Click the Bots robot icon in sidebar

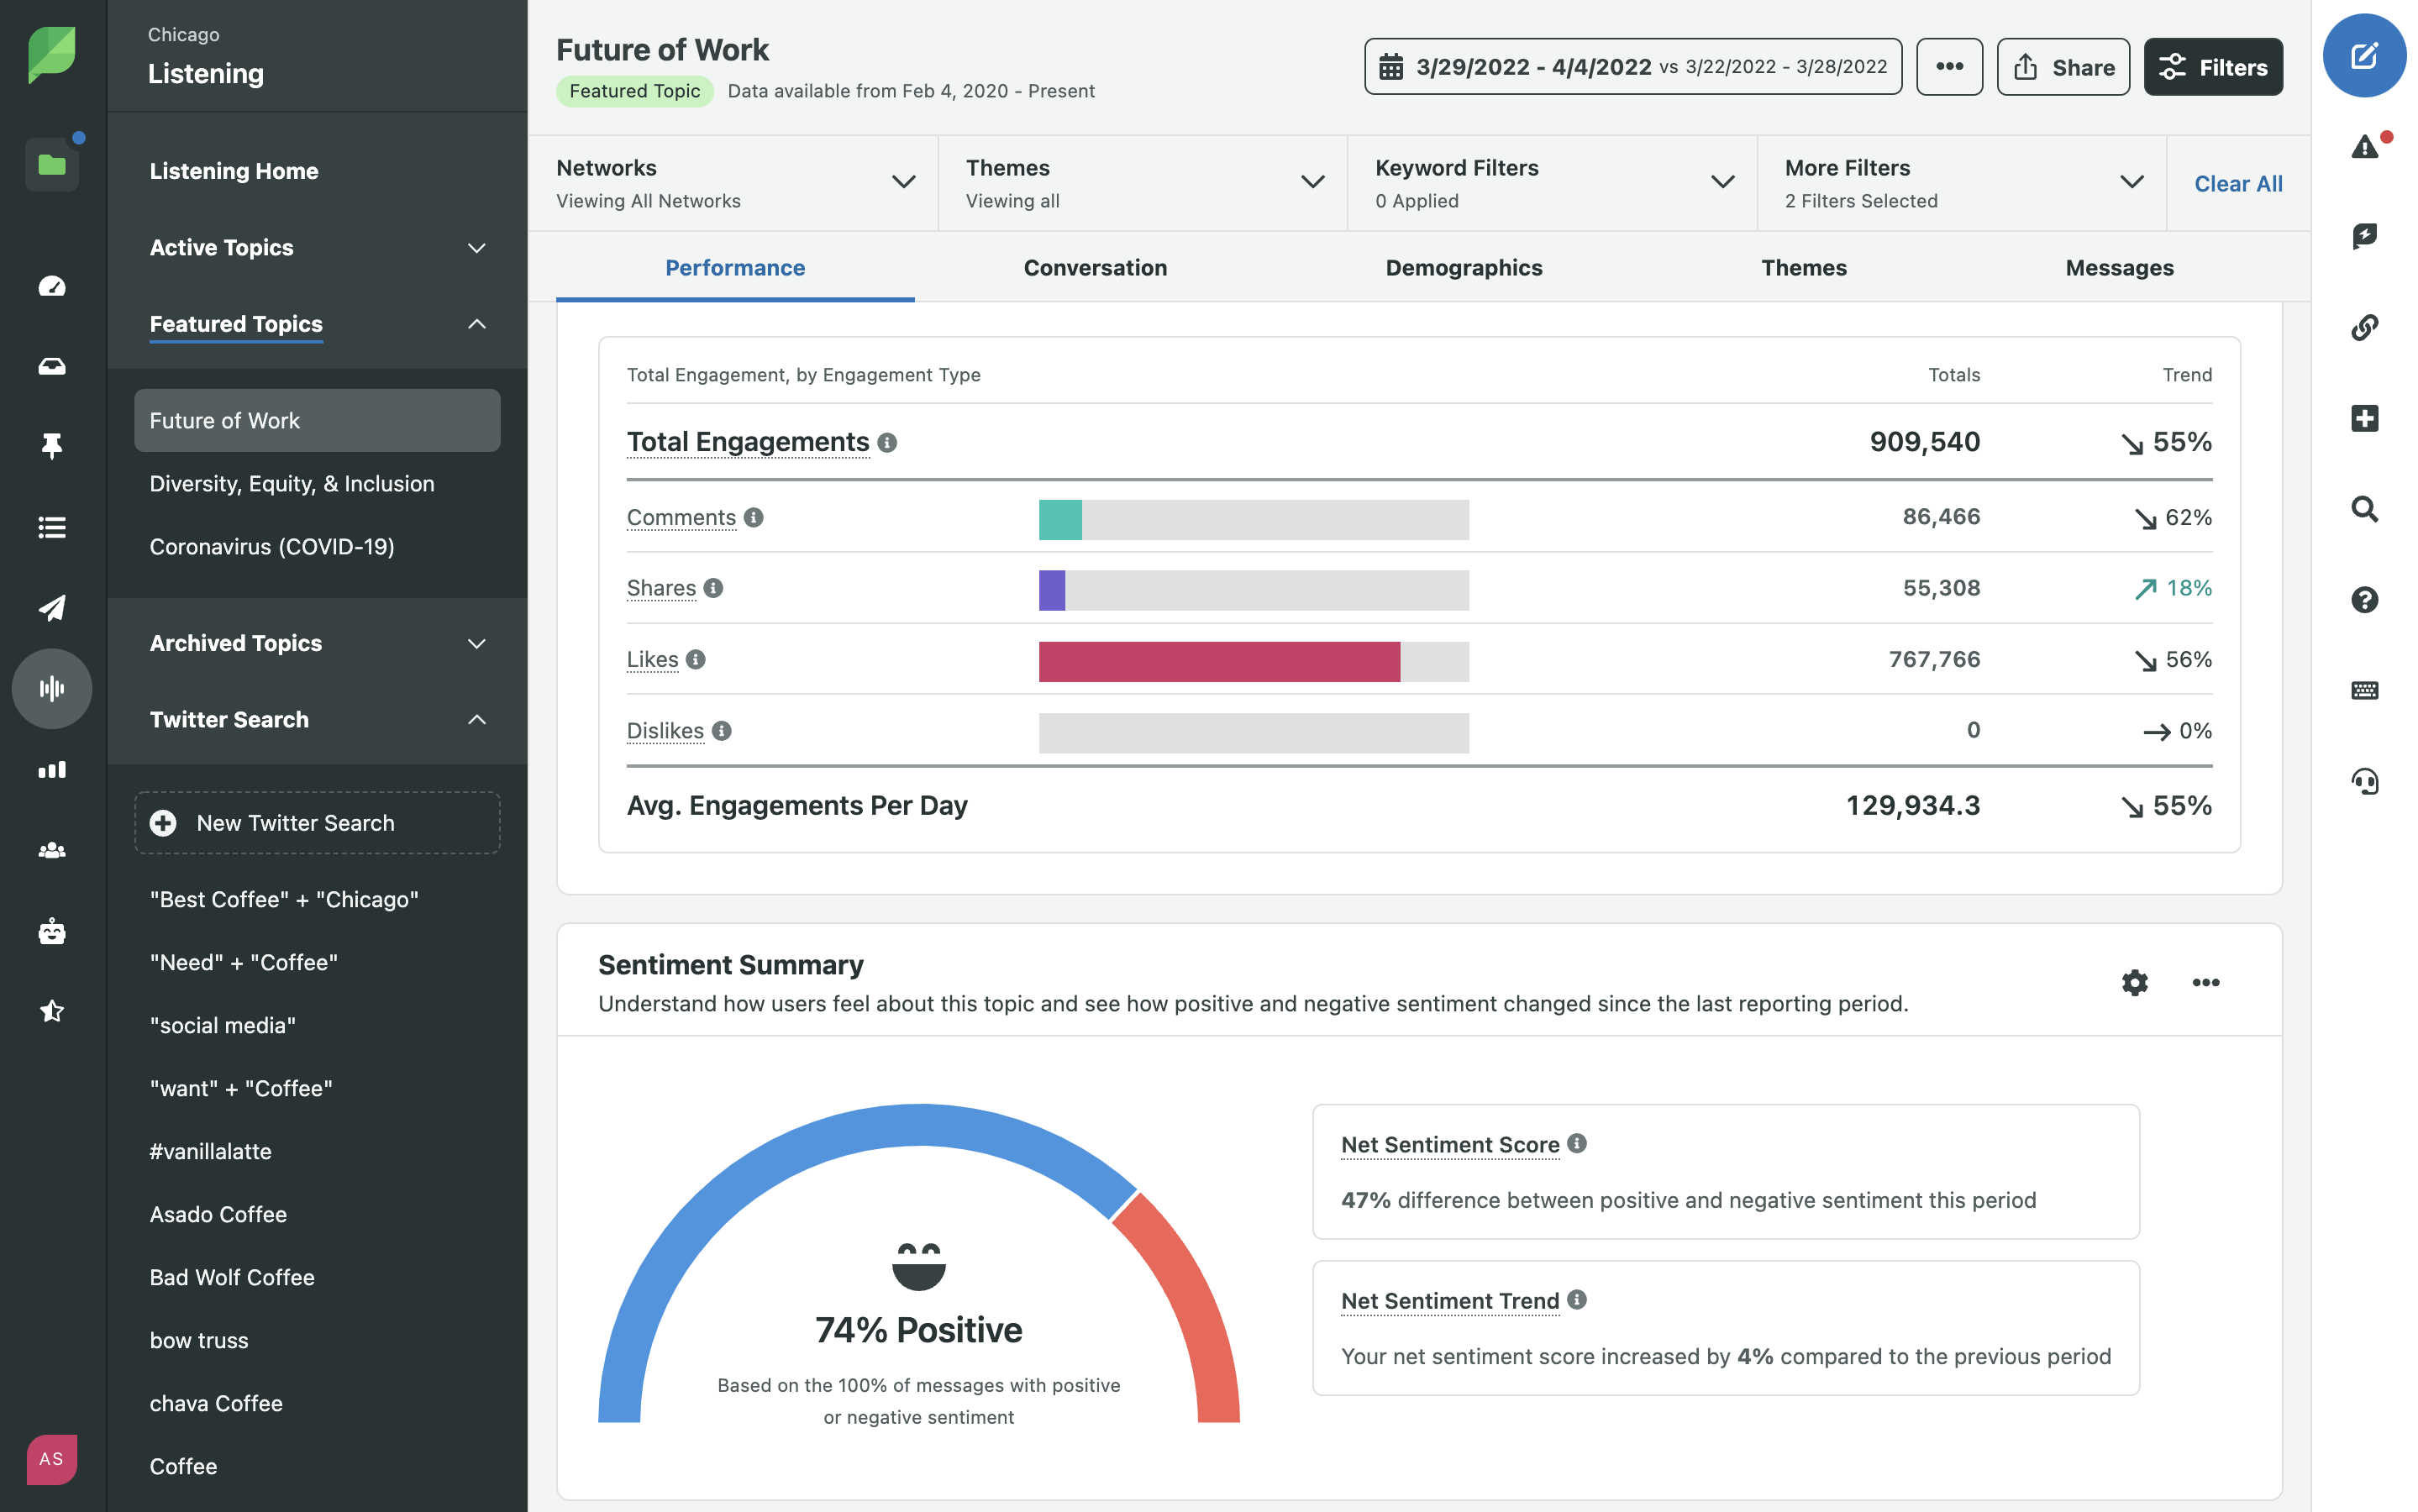tap(52, 931)
